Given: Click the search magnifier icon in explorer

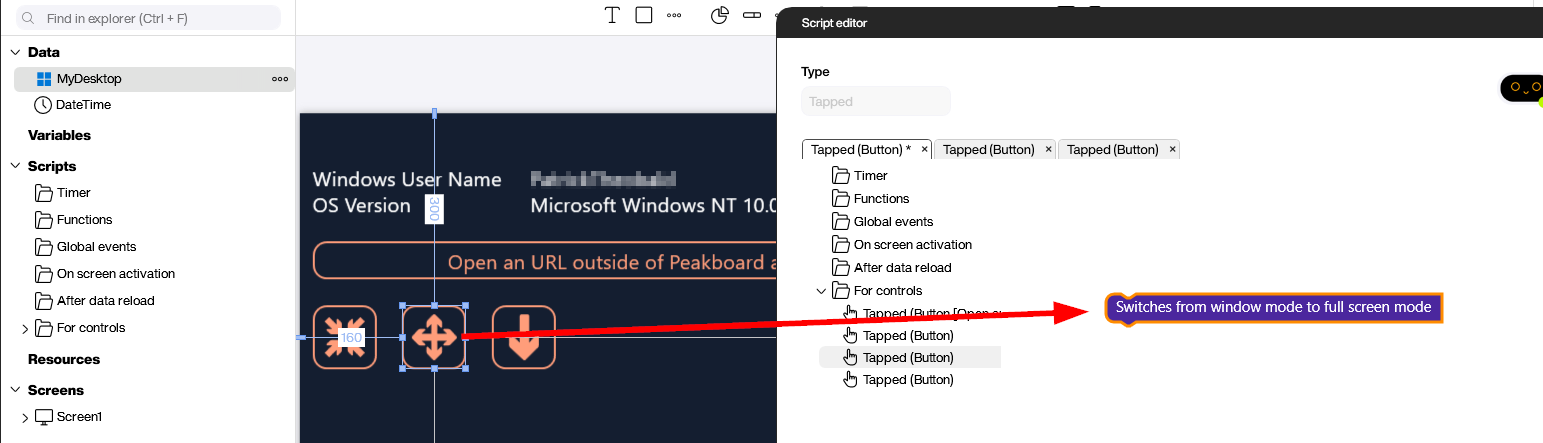Looking at the screenshot, I should [28, 18].
